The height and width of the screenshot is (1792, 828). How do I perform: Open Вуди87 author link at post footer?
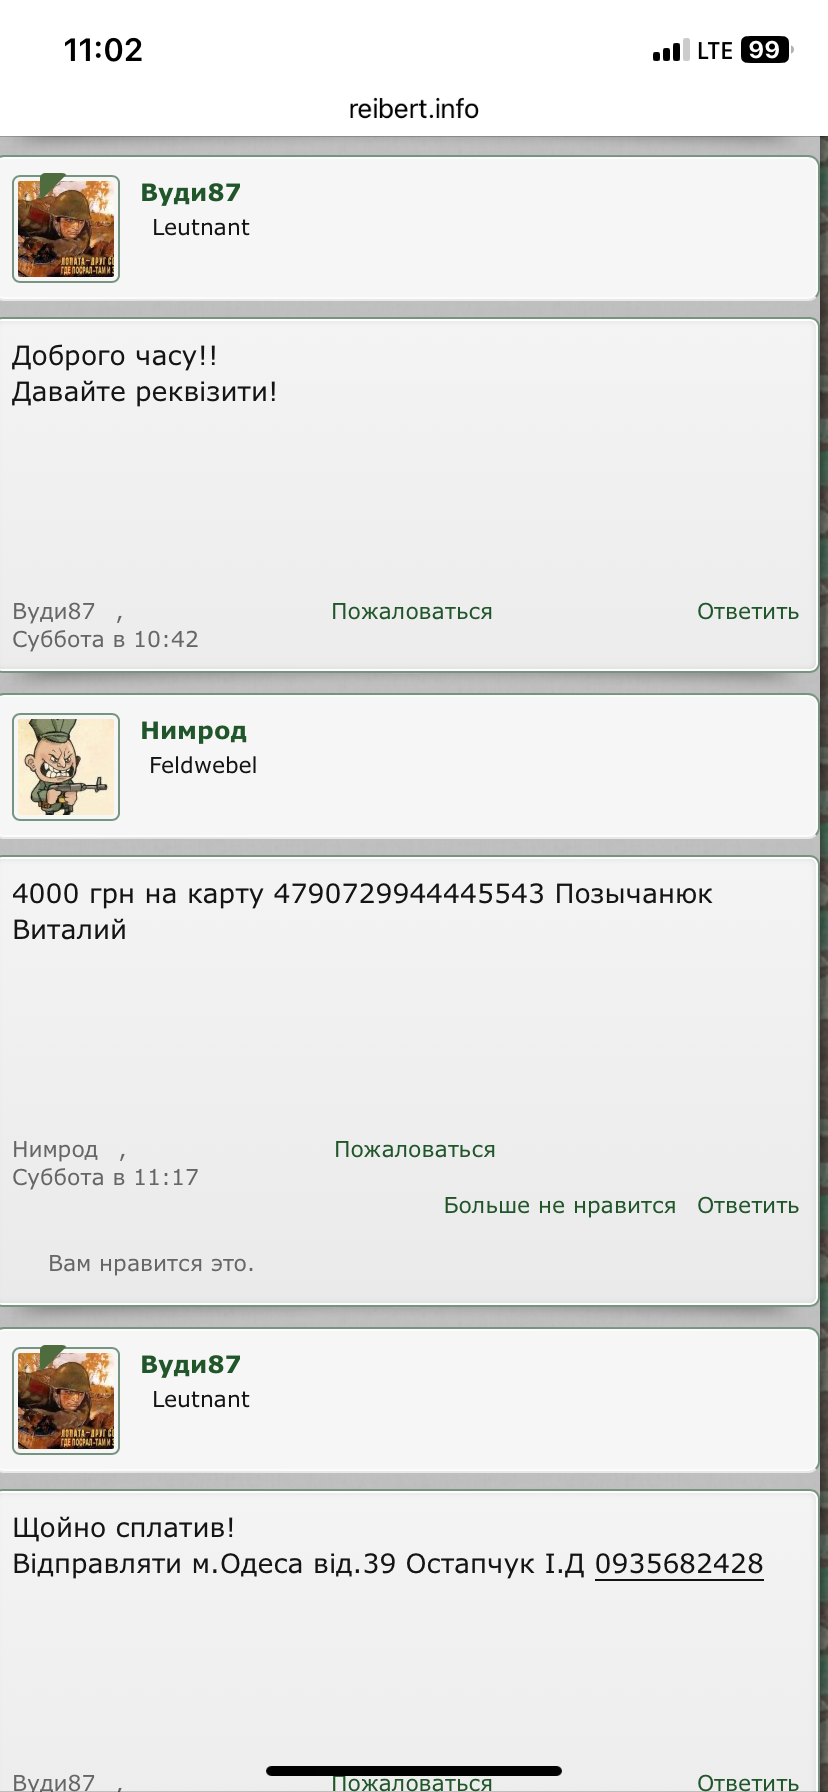(54, 611)
